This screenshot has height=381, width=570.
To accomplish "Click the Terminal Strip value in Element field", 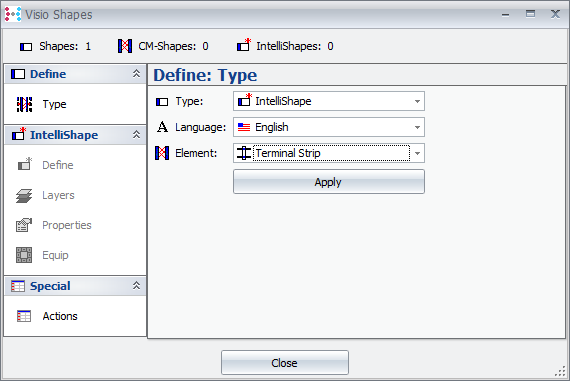I will pyautogui.click(x=288, y=153).
